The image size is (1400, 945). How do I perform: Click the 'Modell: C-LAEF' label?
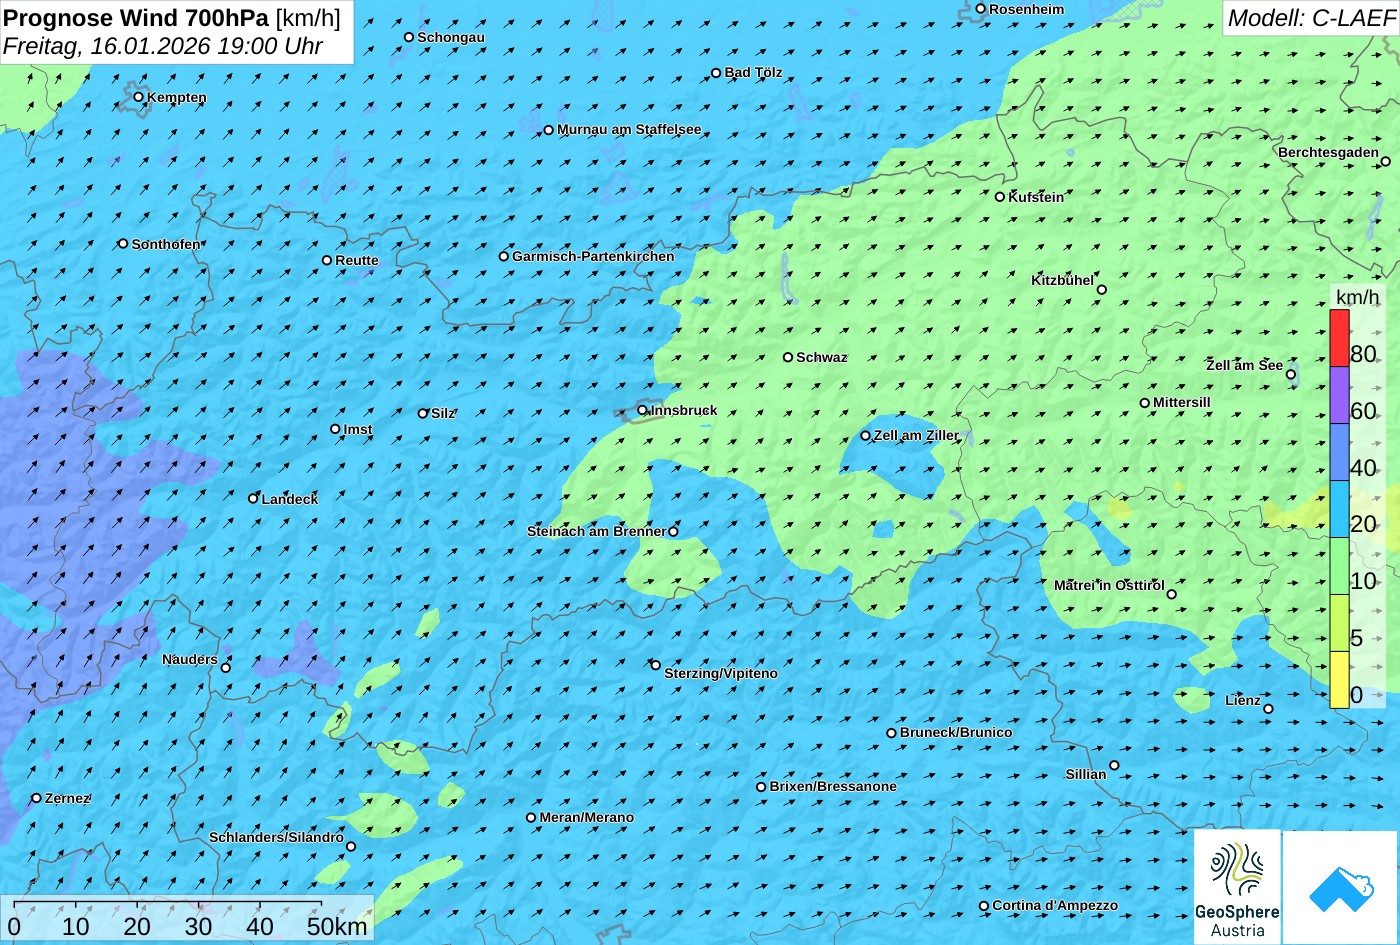click(x=1310, y=17)
